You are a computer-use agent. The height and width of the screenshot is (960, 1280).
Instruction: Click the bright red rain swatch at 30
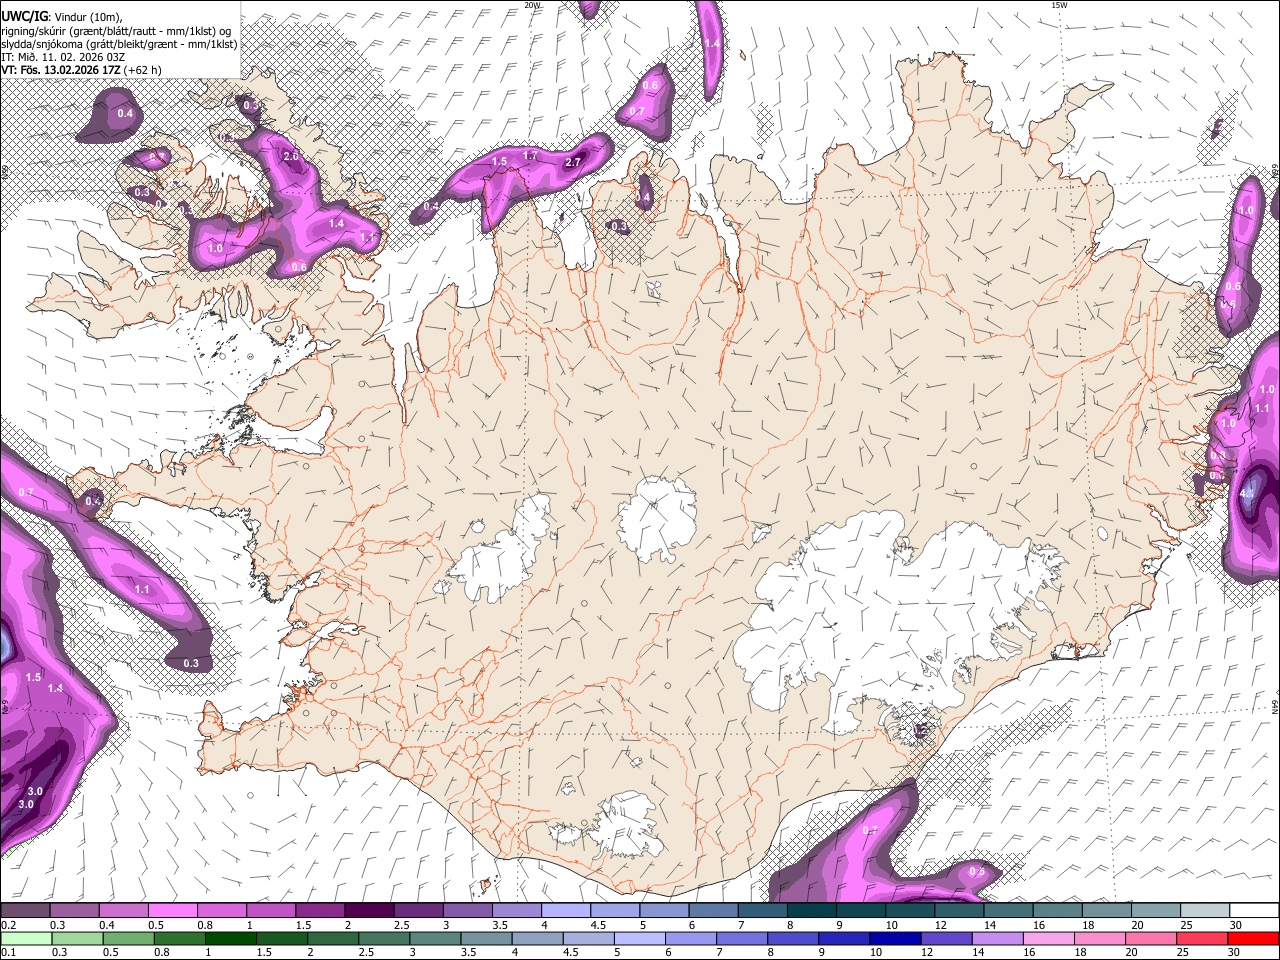pos(1253,938)
